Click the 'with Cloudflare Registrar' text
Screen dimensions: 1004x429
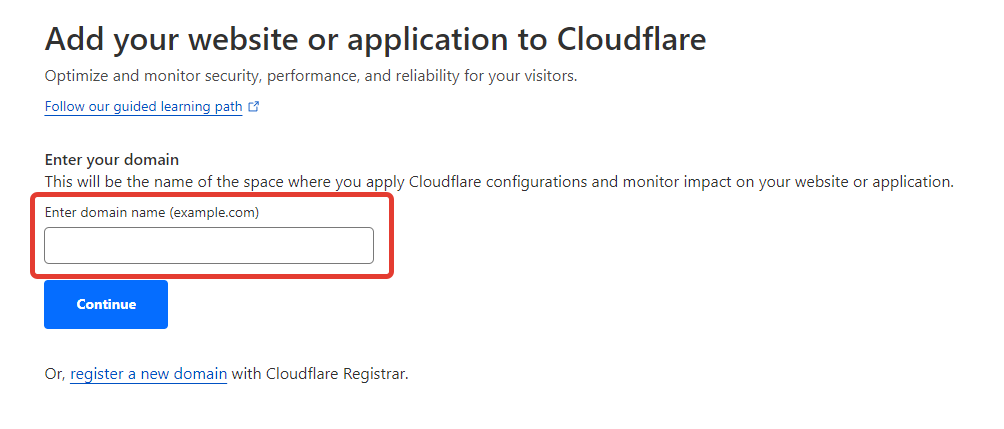point(320,374)
